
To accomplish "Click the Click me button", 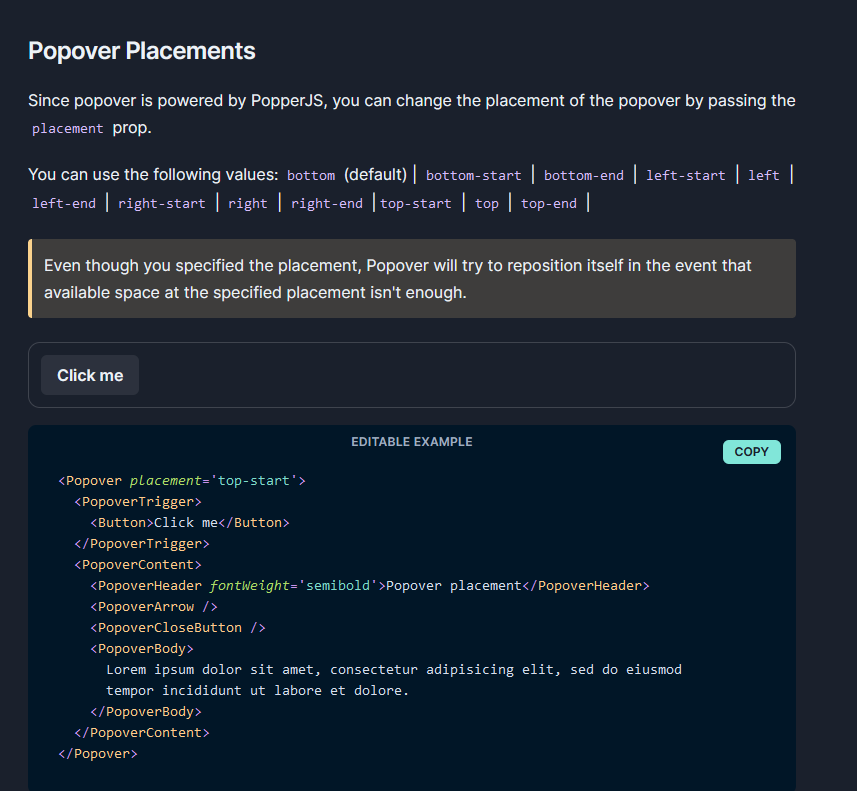I will tap(89, 375).
